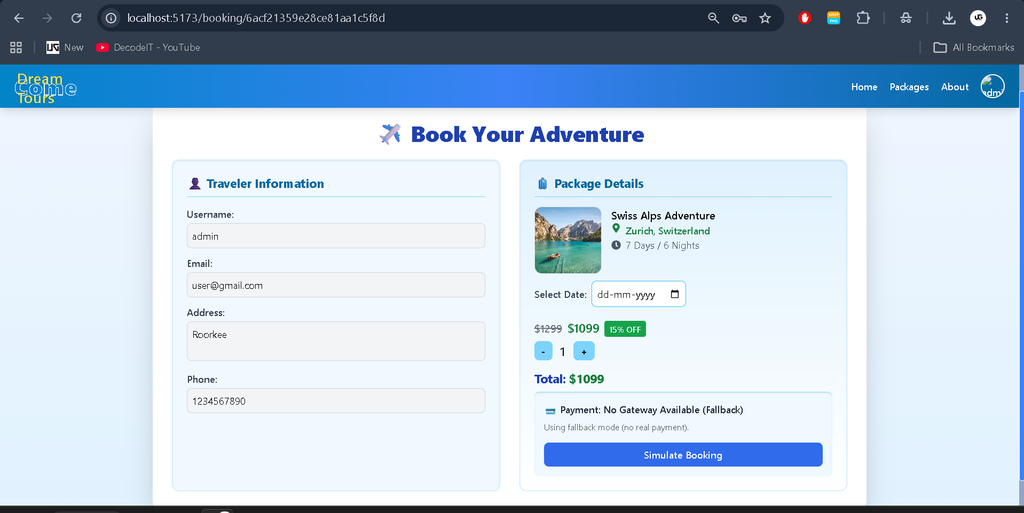Click the Total: $1099 text

[x=569, y=379]
